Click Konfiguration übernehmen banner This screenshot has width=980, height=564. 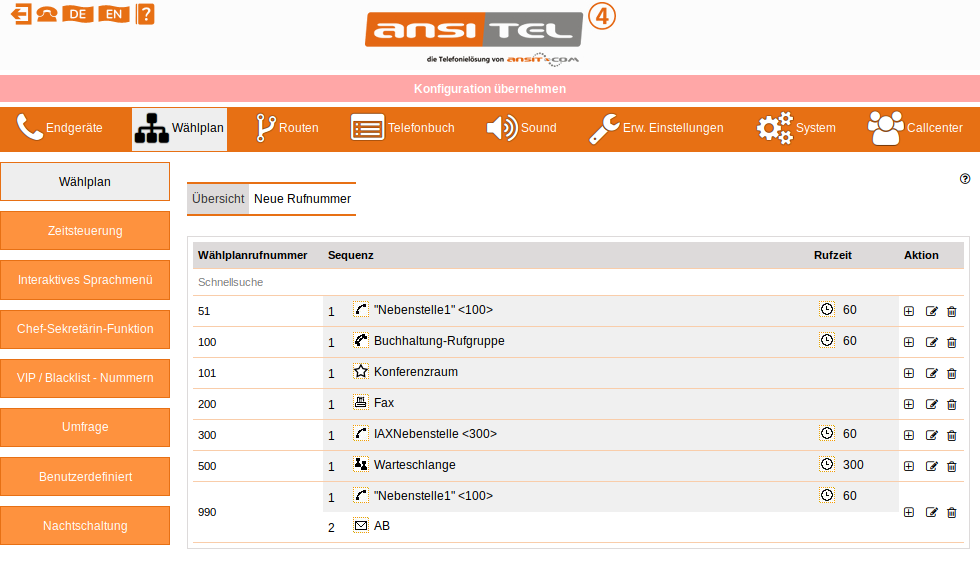click(490, 89)
